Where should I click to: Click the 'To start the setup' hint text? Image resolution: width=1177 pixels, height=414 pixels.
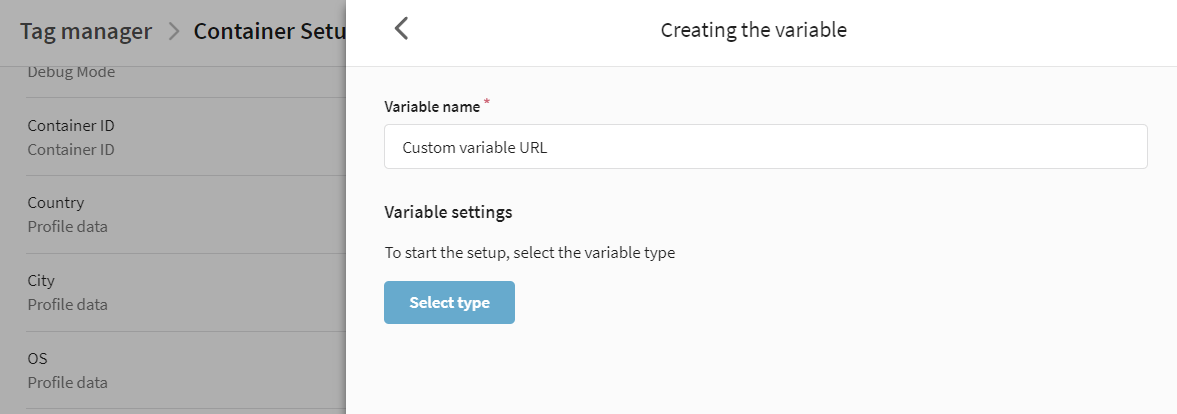[529, 253]
